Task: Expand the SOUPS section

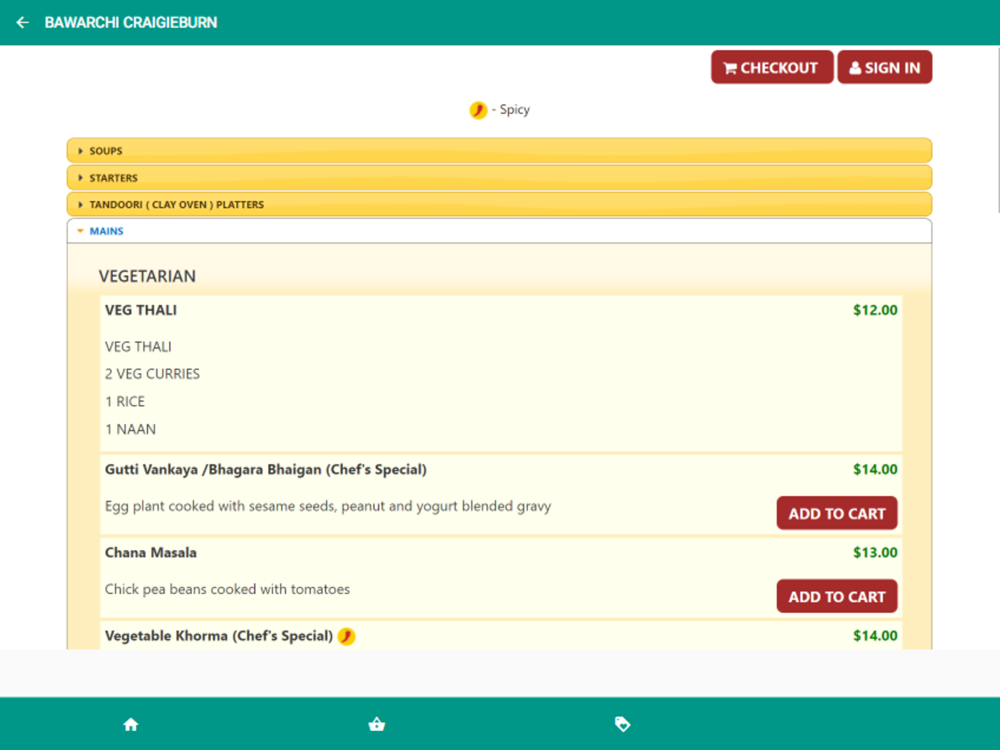Action: coord(499,151)
